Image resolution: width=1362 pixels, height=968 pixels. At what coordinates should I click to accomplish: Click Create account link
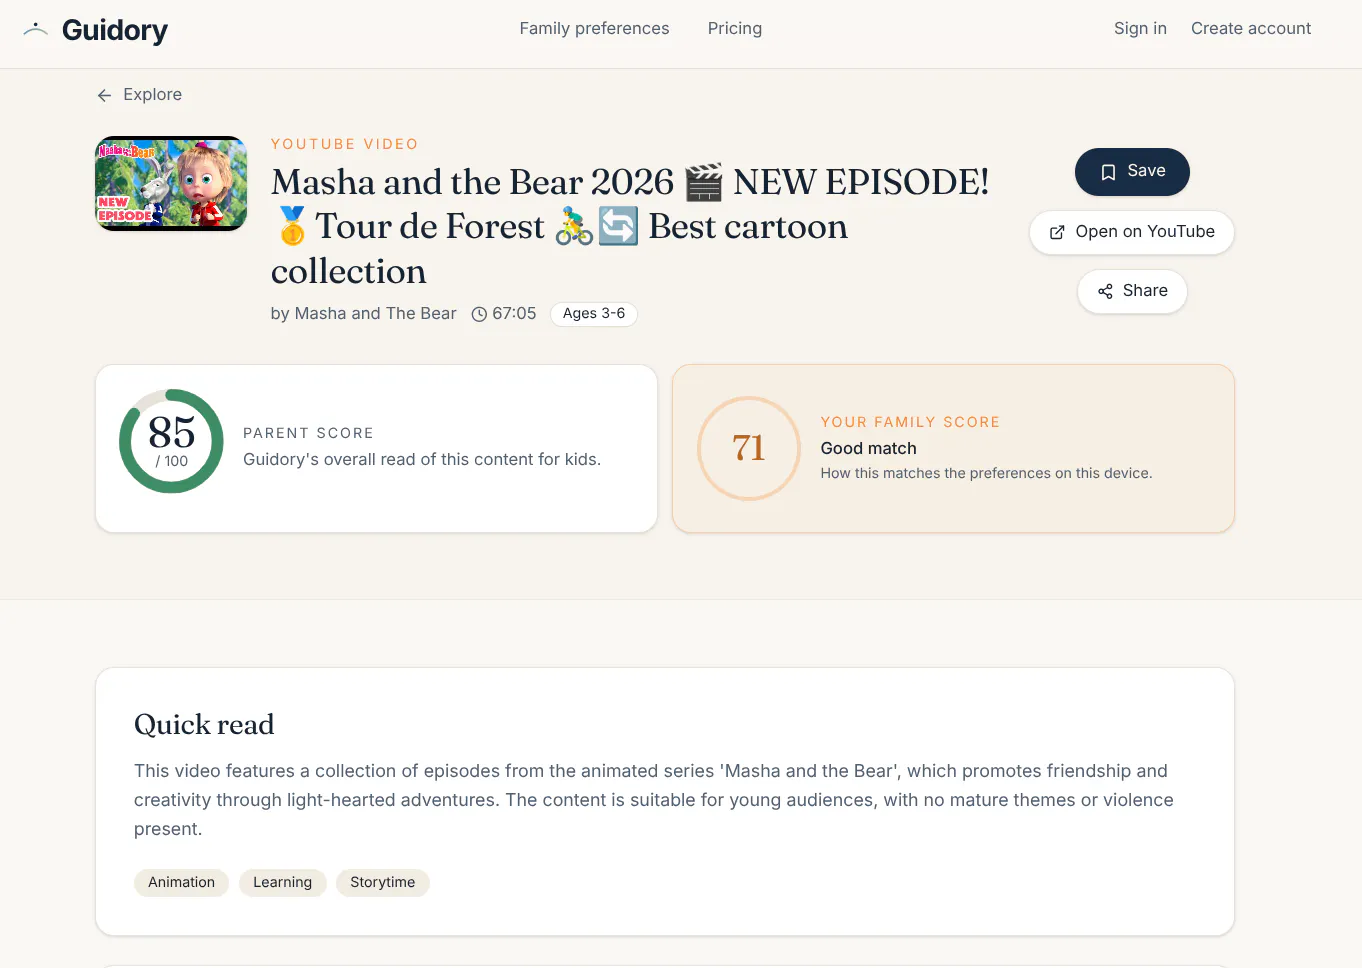pos(1251,28)
